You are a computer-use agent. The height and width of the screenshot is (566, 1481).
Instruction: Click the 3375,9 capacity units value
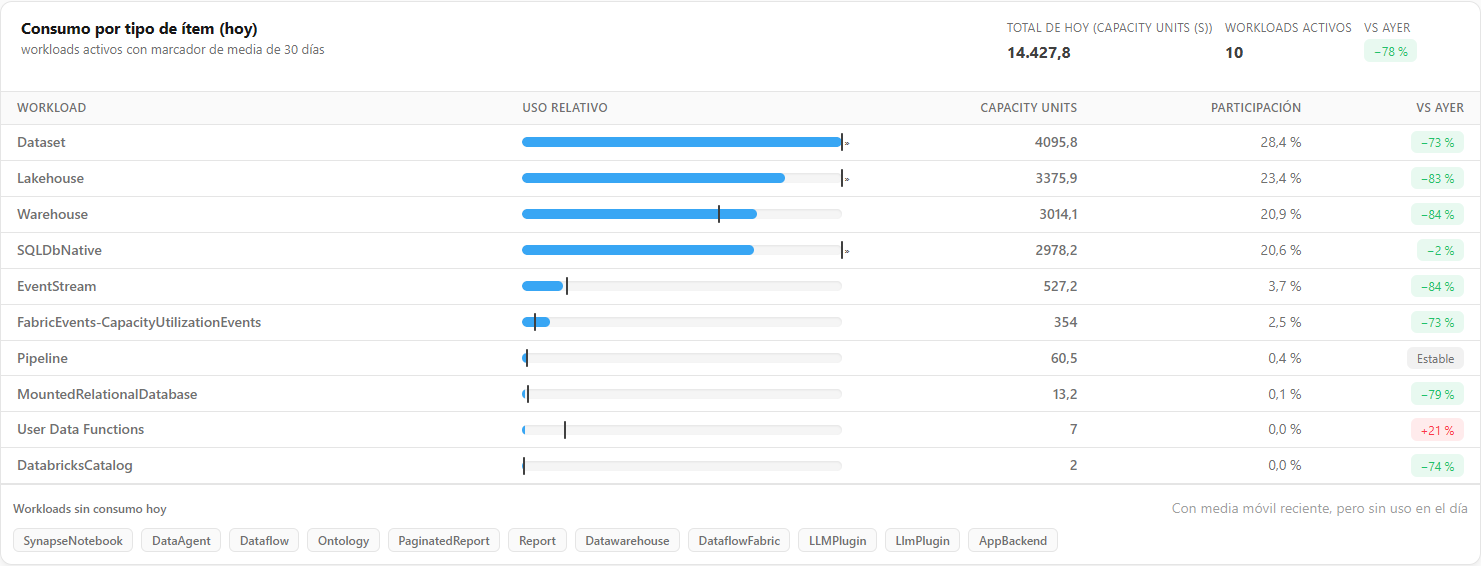point(1056,178)
